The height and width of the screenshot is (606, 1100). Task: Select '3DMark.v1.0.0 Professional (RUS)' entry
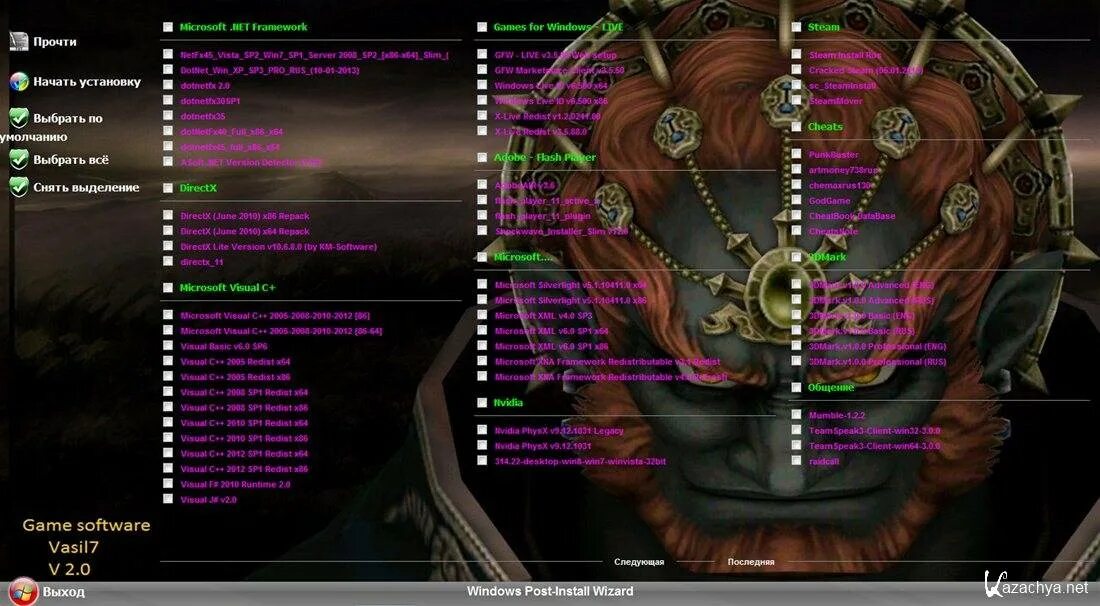coord(877,362)
